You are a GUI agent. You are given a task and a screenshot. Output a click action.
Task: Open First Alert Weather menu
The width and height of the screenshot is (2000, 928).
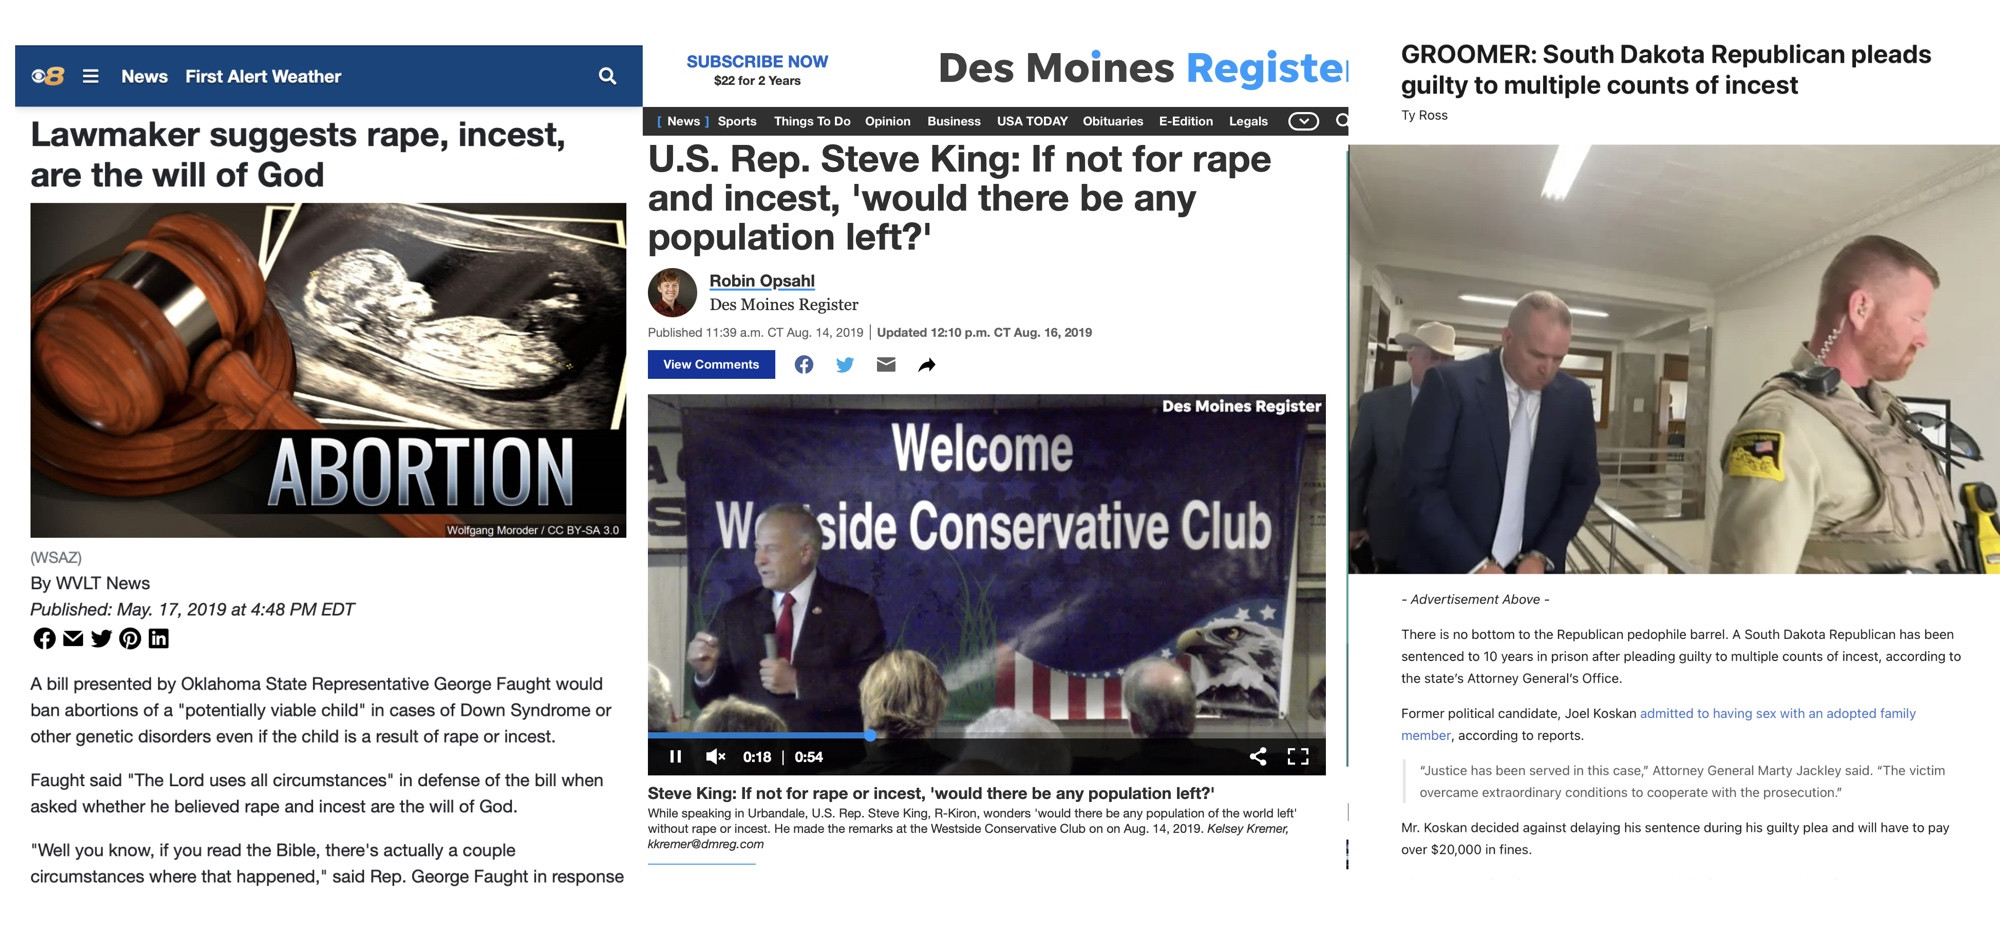coord(263,76)
